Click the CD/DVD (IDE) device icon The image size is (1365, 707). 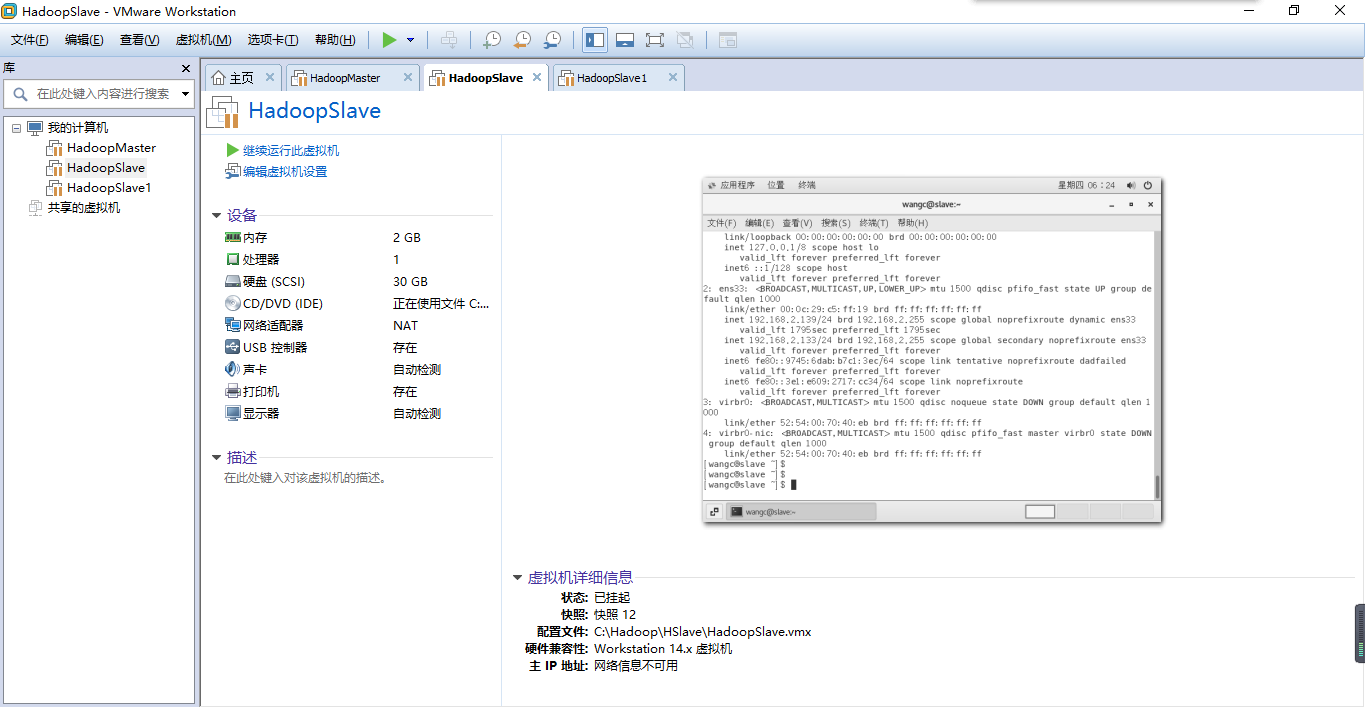point(233,303)
